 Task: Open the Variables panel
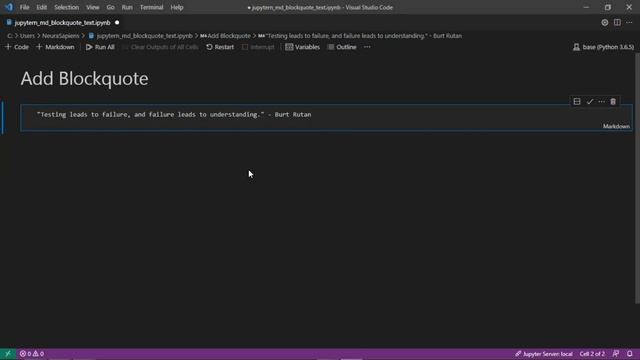point(302,47)
